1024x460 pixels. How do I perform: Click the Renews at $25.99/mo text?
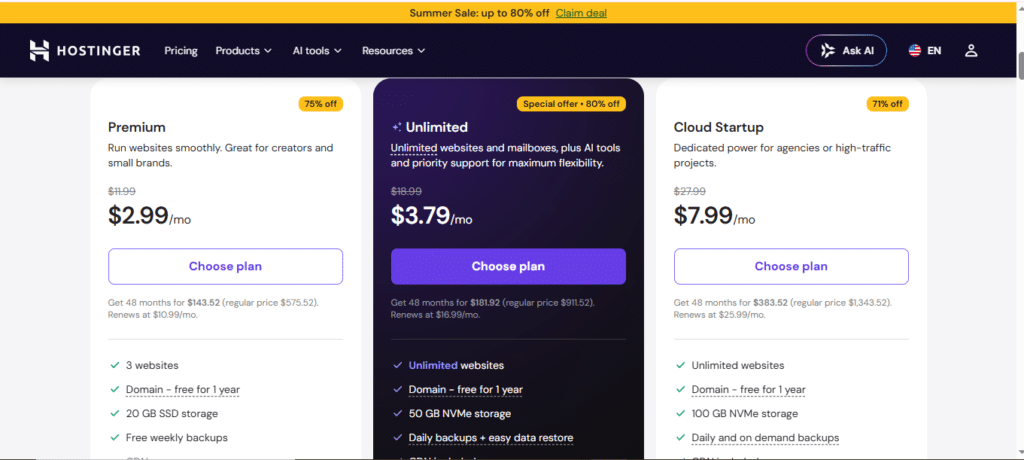718,314
